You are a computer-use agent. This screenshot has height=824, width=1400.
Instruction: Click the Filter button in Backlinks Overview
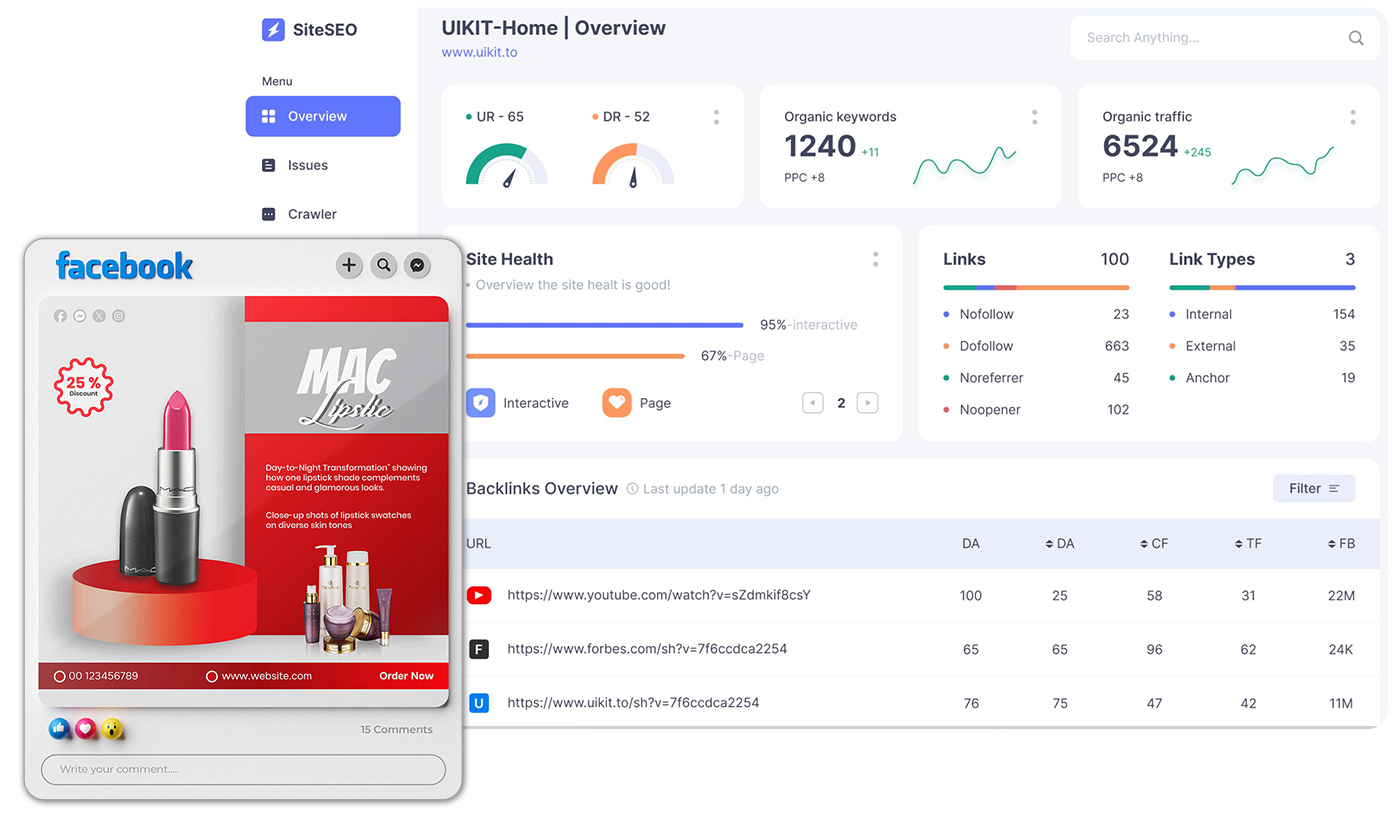1314,488
